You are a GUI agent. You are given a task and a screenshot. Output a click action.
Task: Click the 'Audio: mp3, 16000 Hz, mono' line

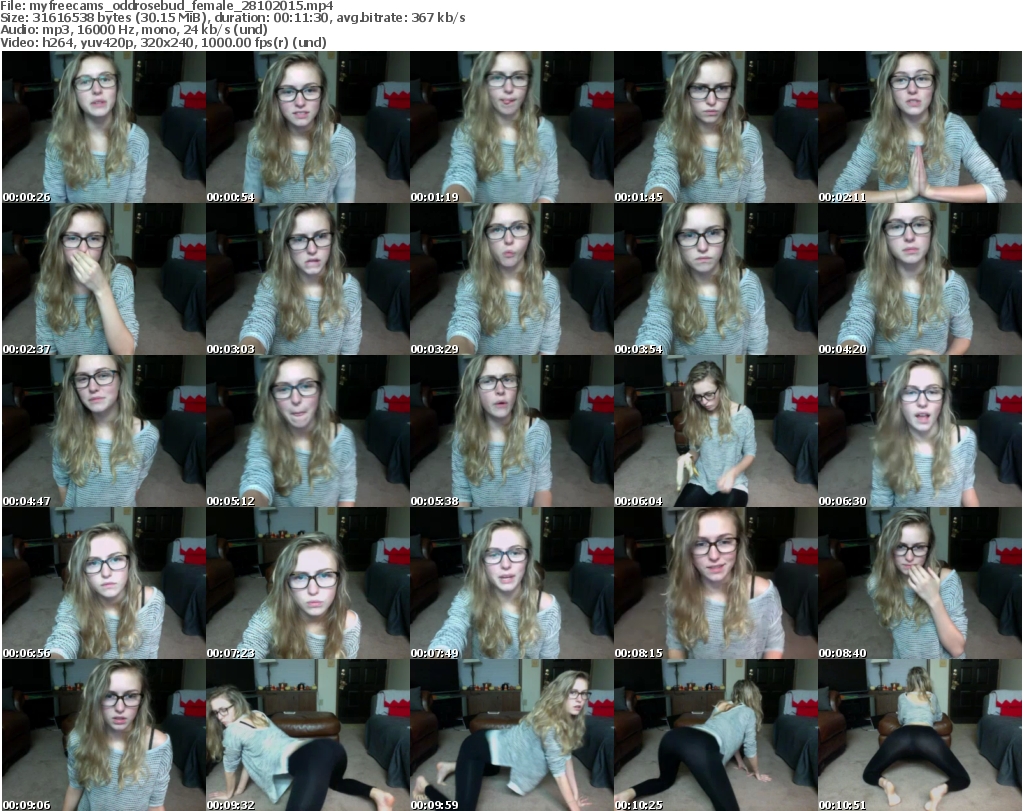[134, 30]
